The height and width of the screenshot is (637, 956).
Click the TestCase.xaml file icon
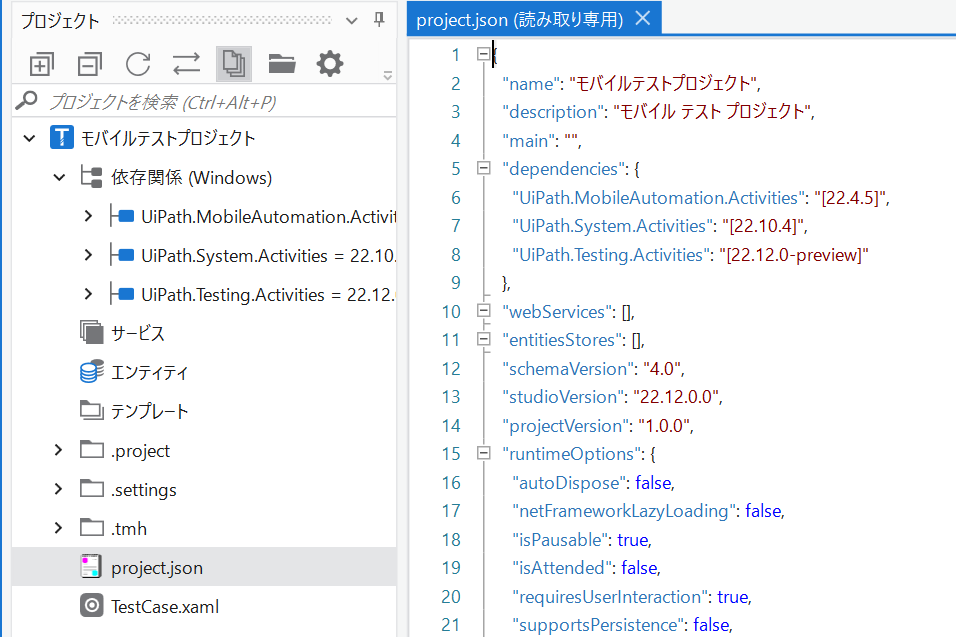(91, 605)
